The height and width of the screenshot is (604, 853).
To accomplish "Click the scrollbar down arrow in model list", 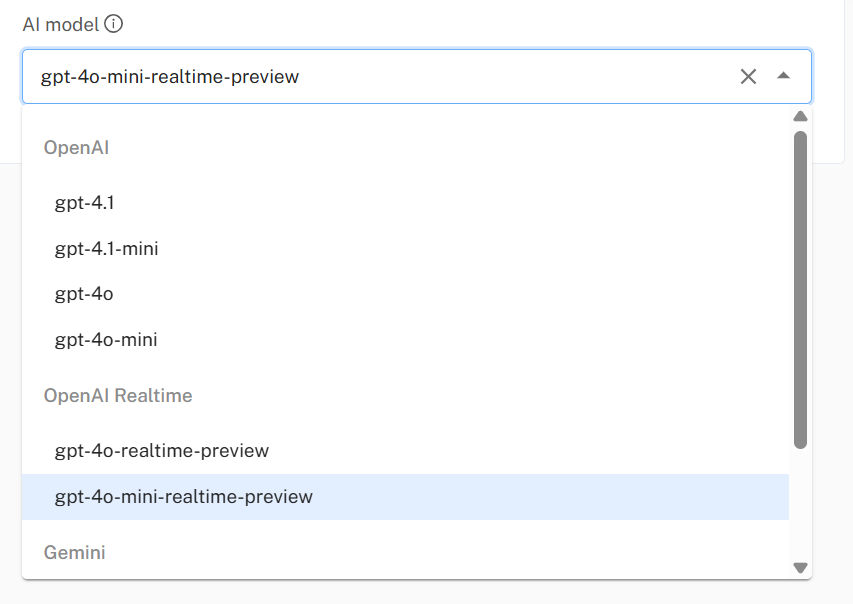I will pos(800,567).
